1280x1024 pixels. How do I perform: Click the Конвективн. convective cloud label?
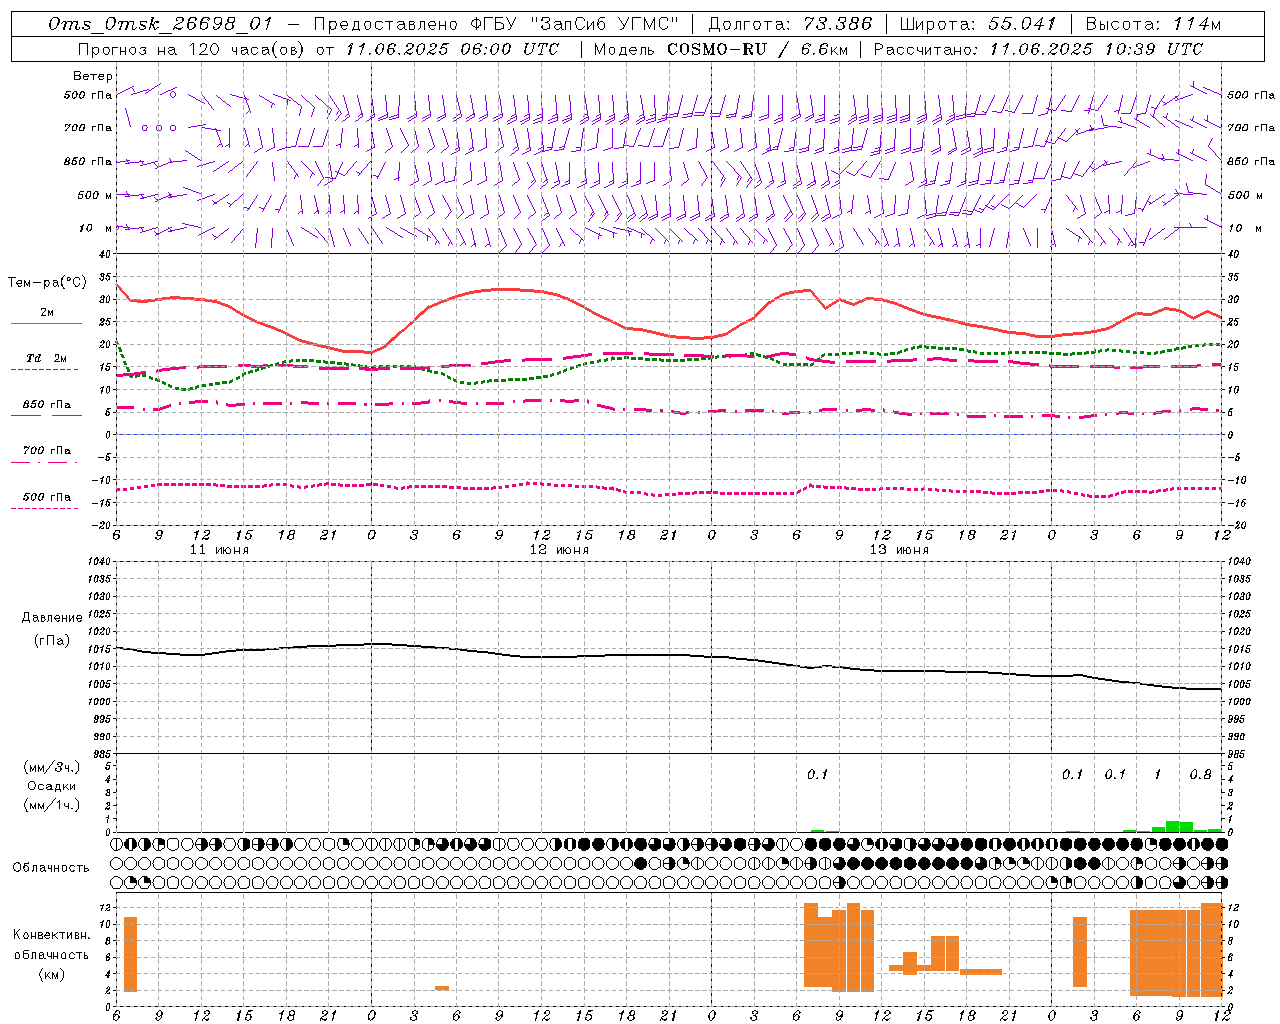52,935
